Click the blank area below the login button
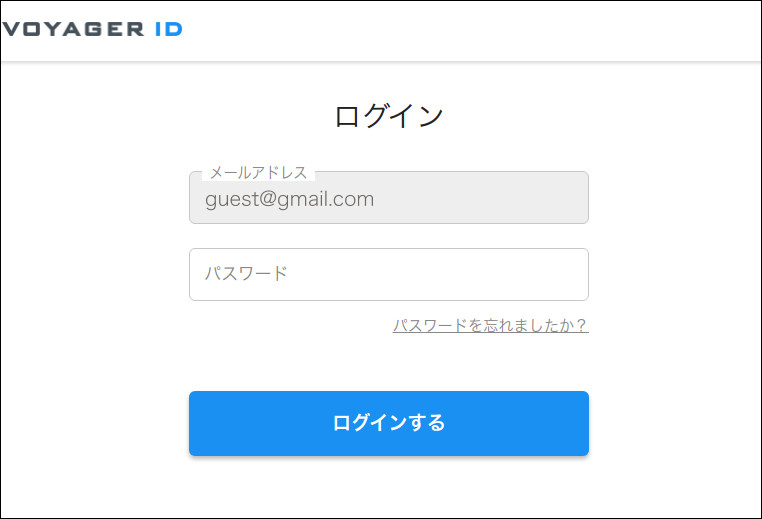 (388, 488)
